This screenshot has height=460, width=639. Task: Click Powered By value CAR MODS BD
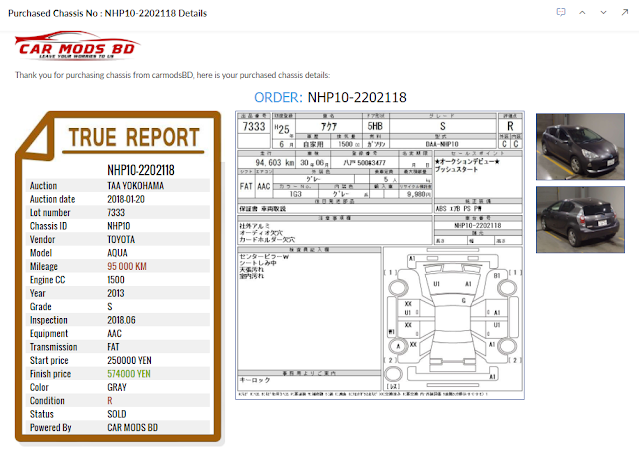pyautogui.click(x=132, y=428)
